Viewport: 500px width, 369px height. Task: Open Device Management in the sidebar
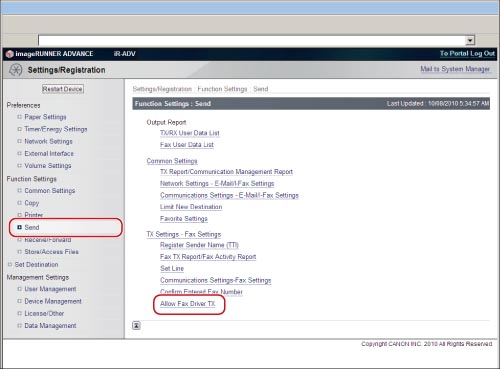[x=53, y=301]
